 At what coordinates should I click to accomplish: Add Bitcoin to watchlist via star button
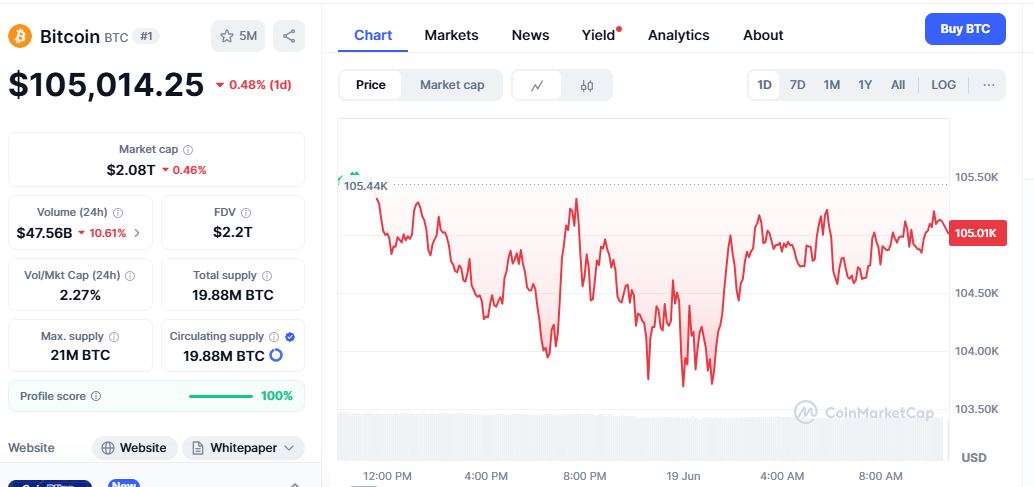237,36
